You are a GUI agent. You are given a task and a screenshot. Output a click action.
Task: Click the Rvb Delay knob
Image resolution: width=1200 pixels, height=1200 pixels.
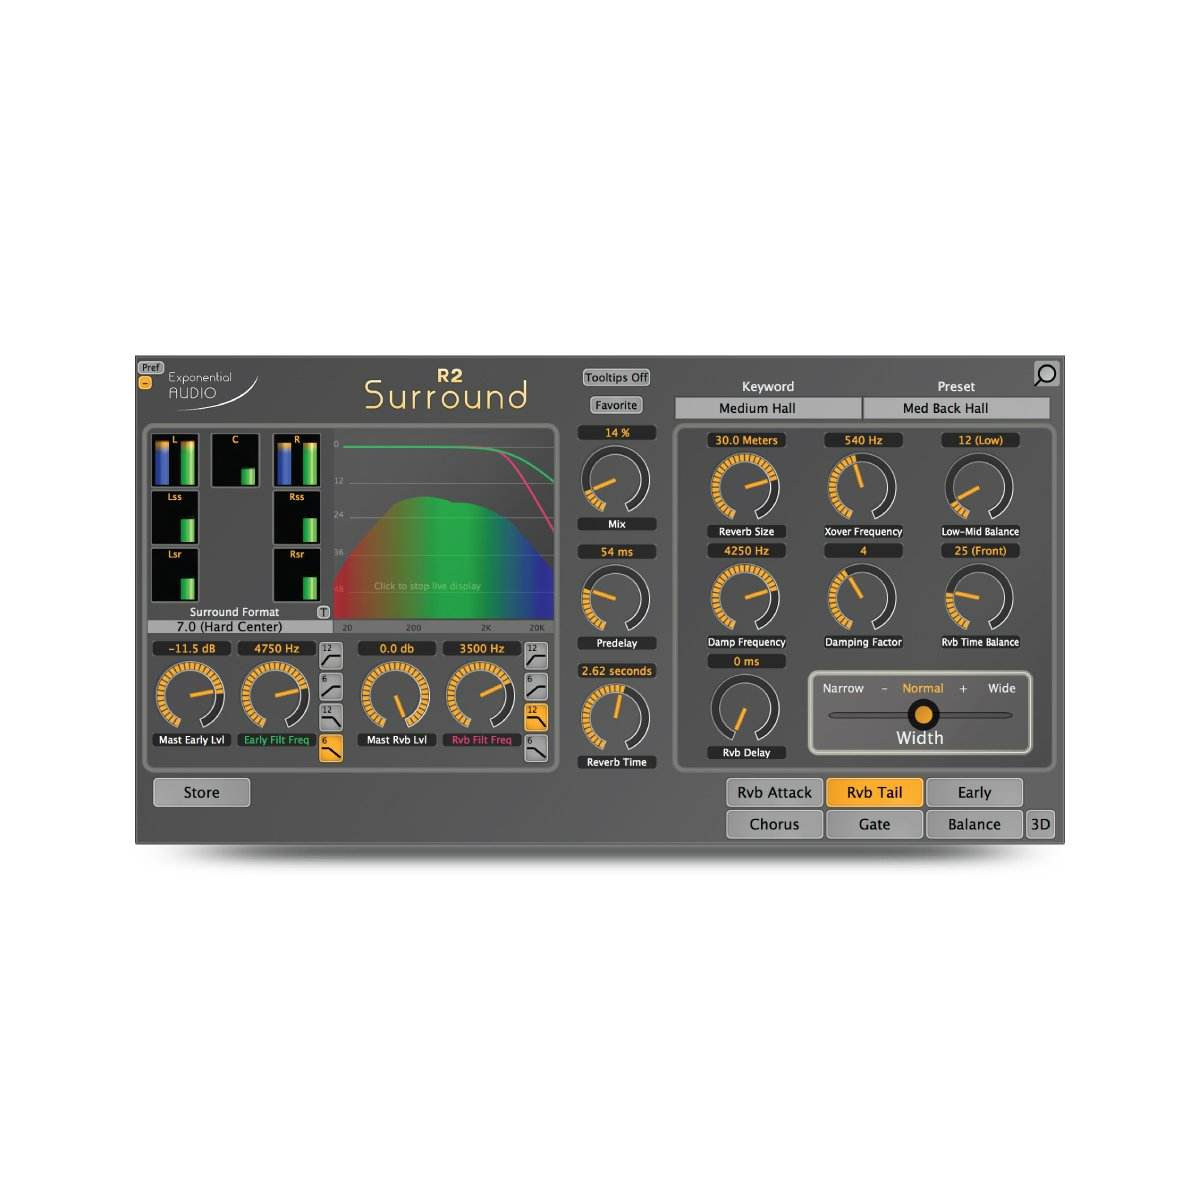click(x=746, y=709)
